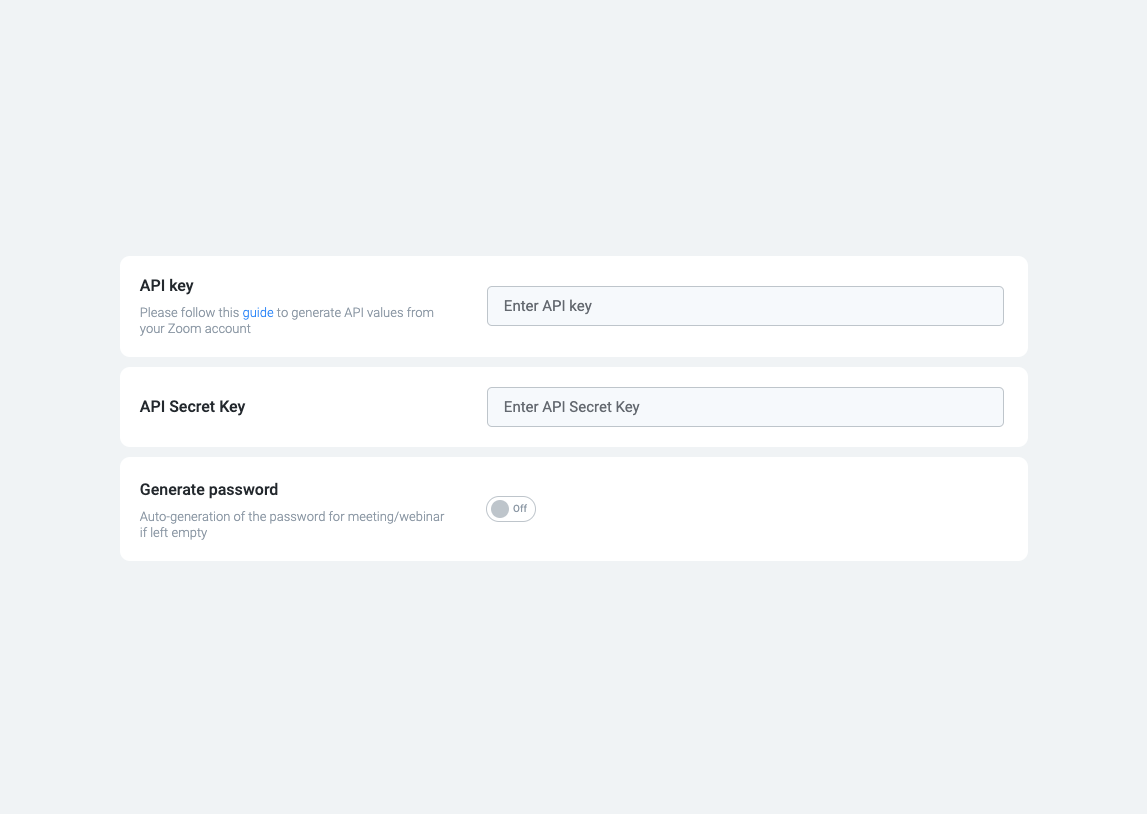The height and width of the screenshot is (814, 1147).
Task: Select the API Secret Key heading label
Action: point(192,407)
